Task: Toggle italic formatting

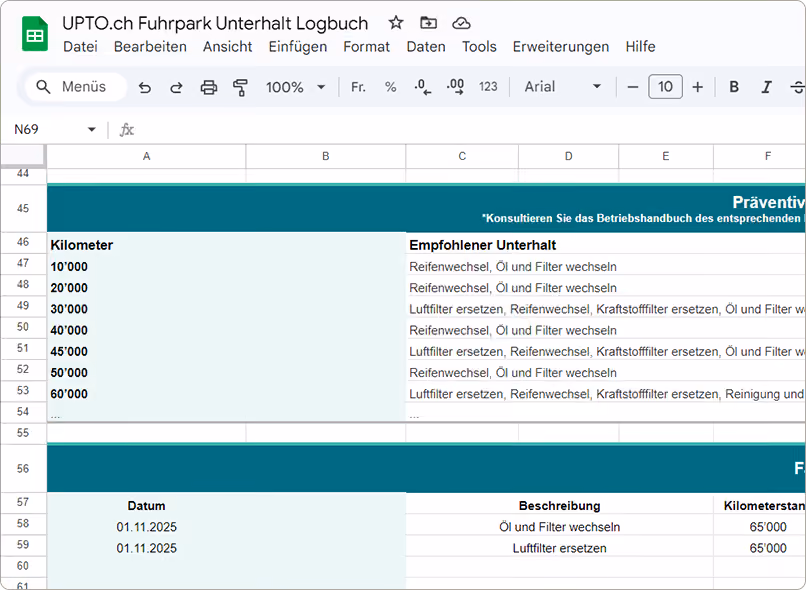Action: [766, 87]
